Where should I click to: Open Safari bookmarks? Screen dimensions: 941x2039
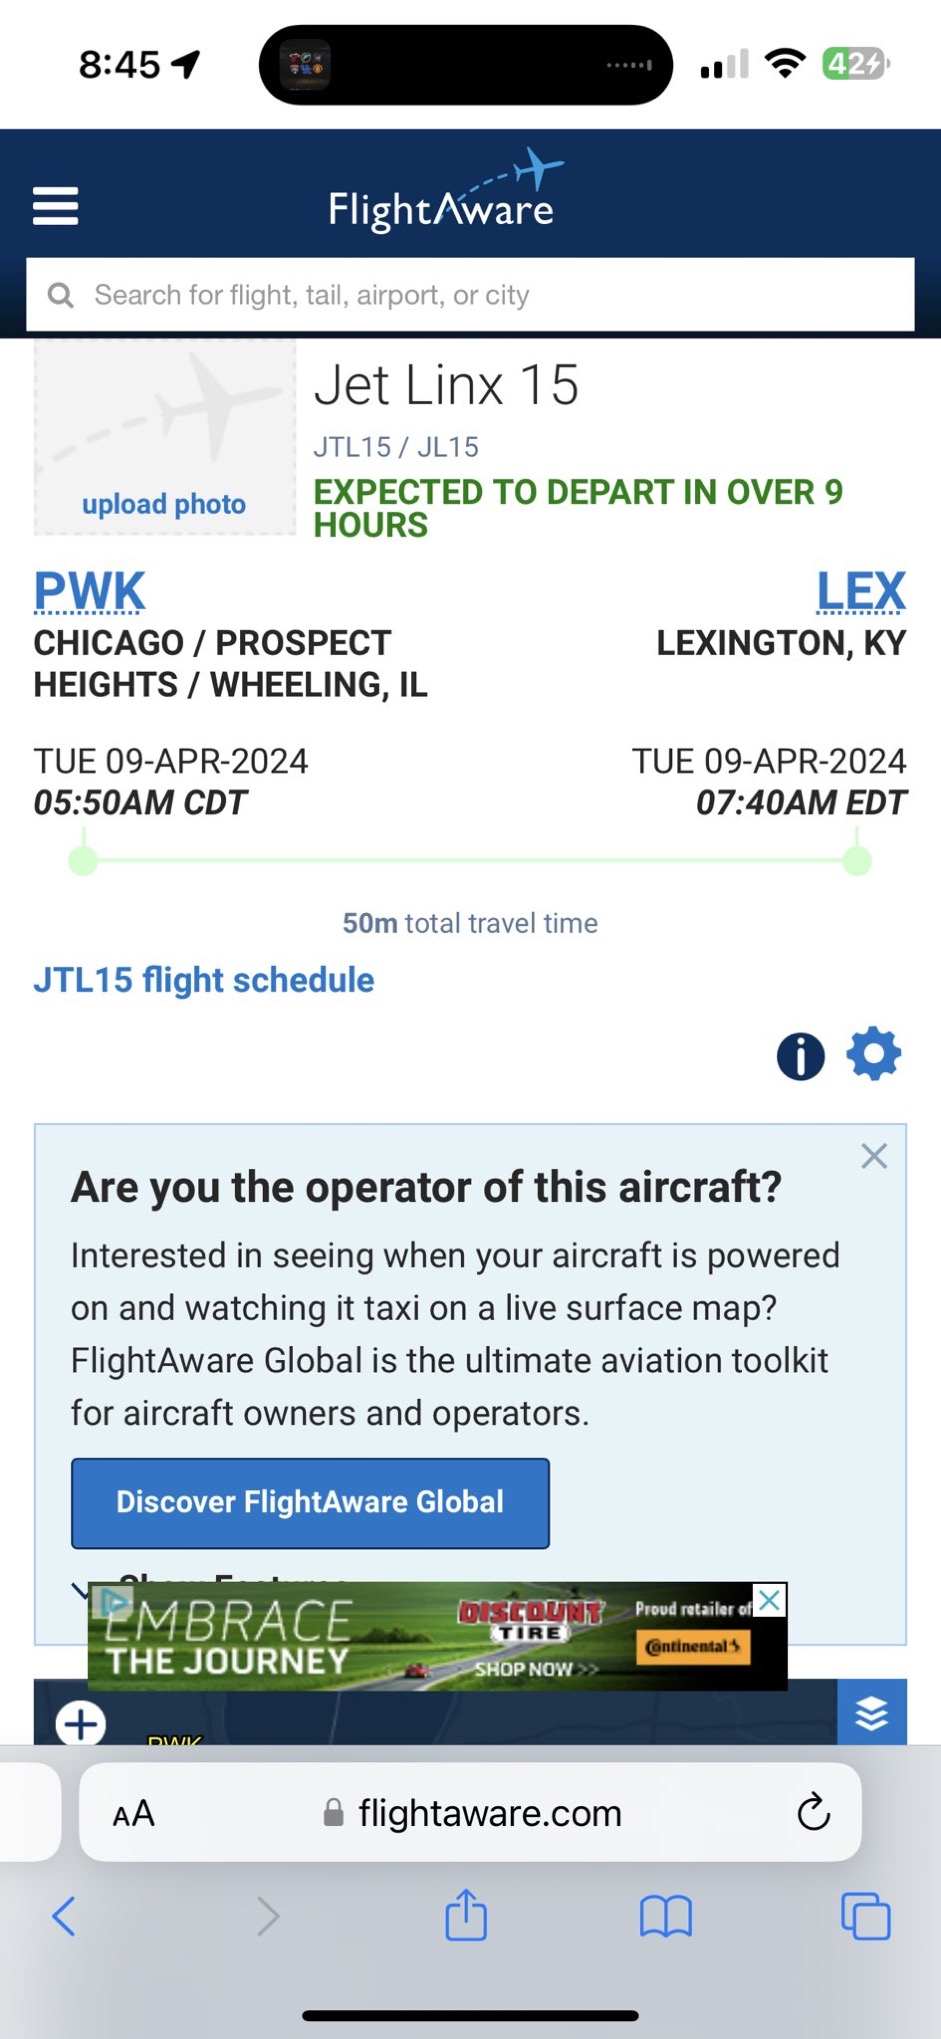coord(665,1916)
